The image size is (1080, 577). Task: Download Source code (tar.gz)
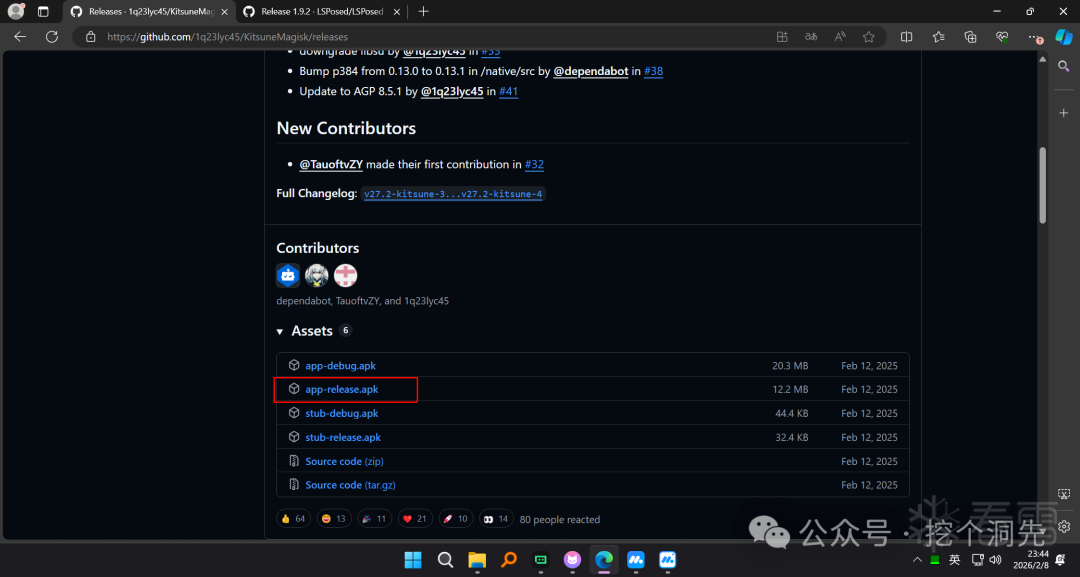pyautogui.click(x=350, y=485)
